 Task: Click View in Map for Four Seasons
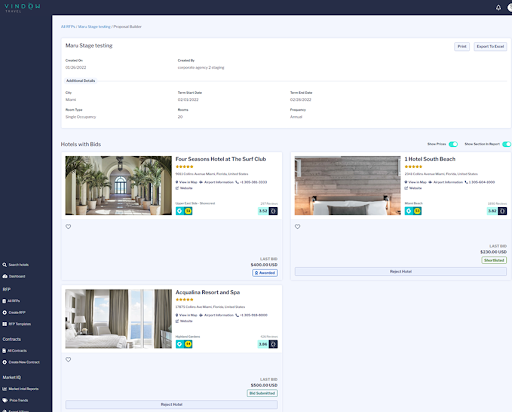pyautogui.click(x=186, y=182)
